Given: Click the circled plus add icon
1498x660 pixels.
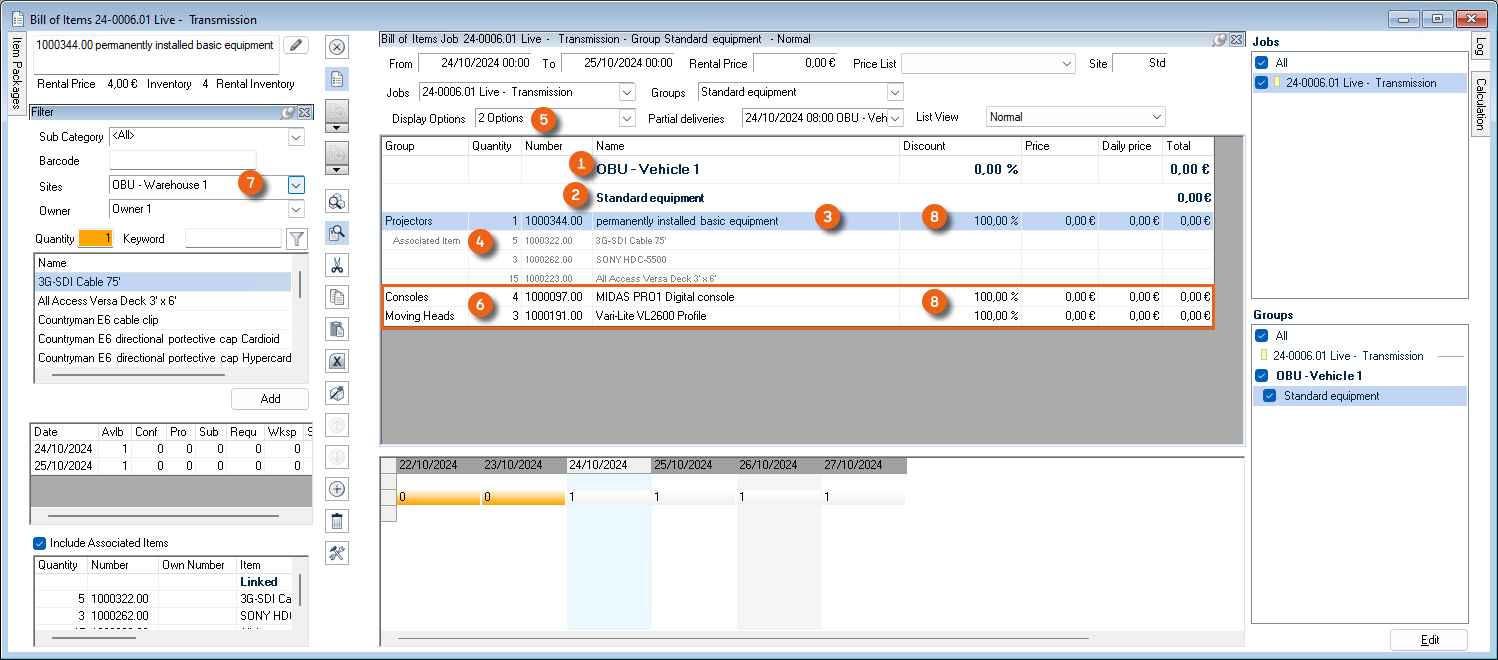Looking at the screenshot, I should tap(337, 489).
